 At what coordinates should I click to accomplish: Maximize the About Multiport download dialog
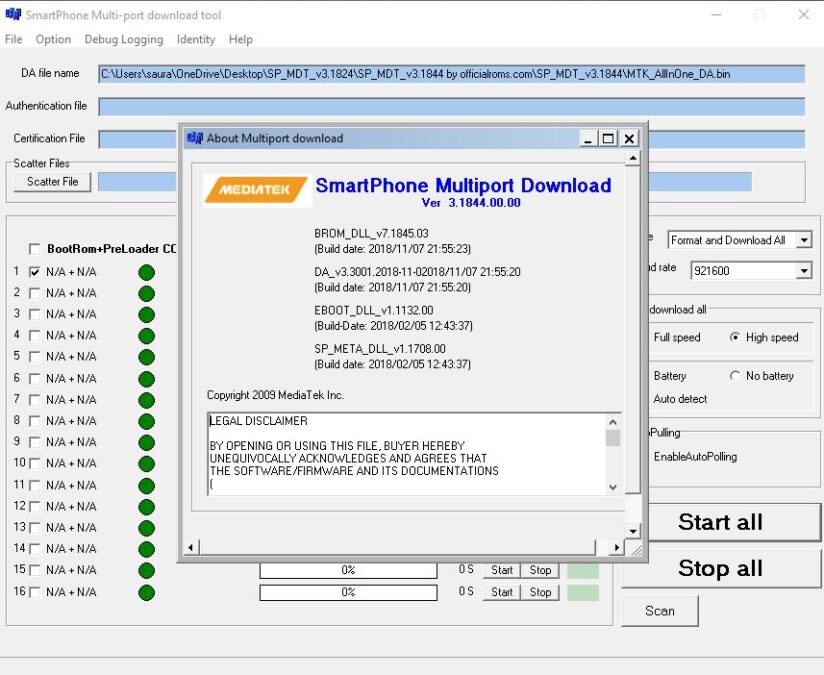pyautogui.click(x=608, y=139)
